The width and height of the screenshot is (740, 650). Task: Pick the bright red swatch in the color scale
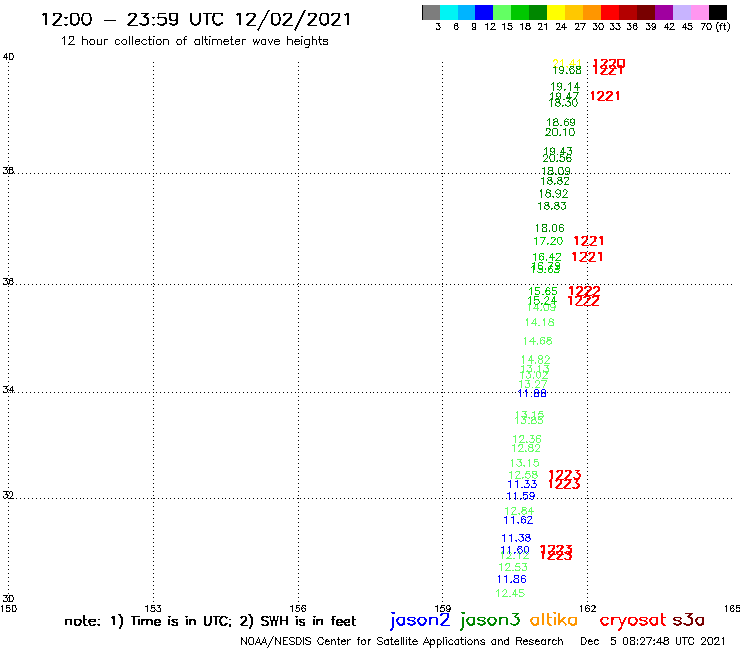coord(610,12)
